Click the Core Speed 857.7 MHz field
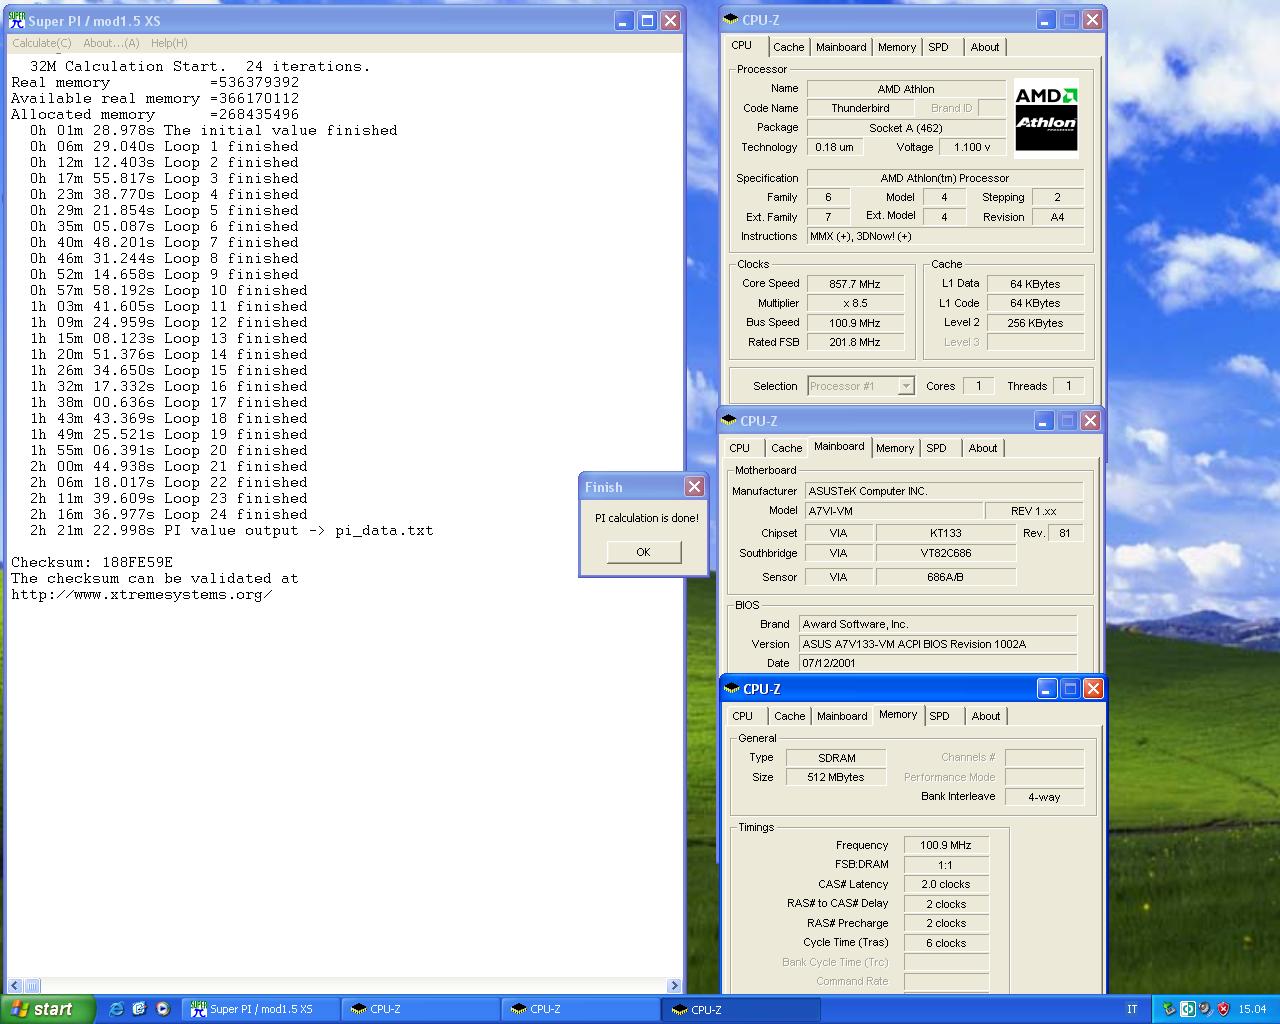 (856, 284)
